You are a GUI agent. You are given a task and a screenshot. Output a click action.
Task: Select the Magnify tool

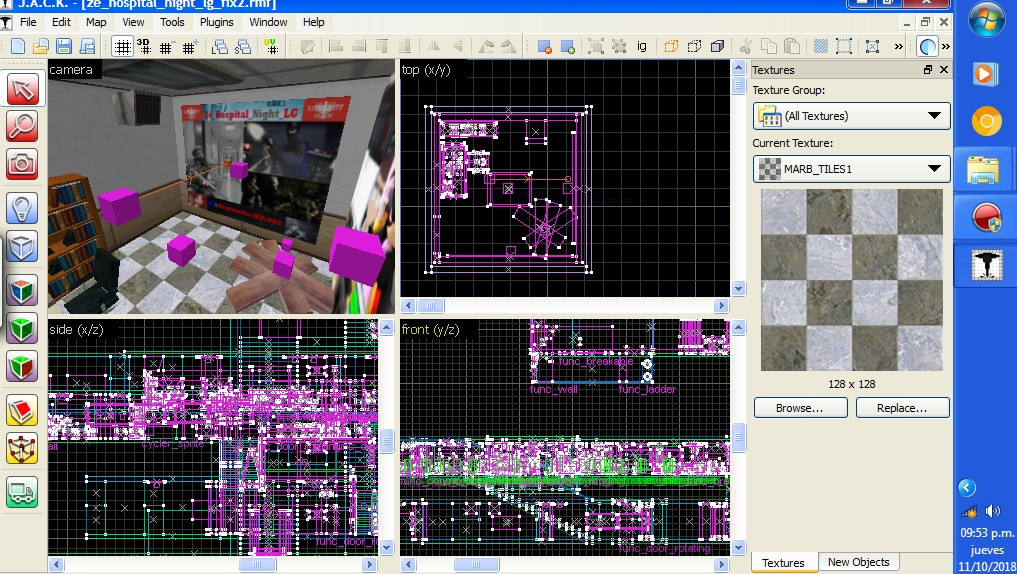click(23, 126)
